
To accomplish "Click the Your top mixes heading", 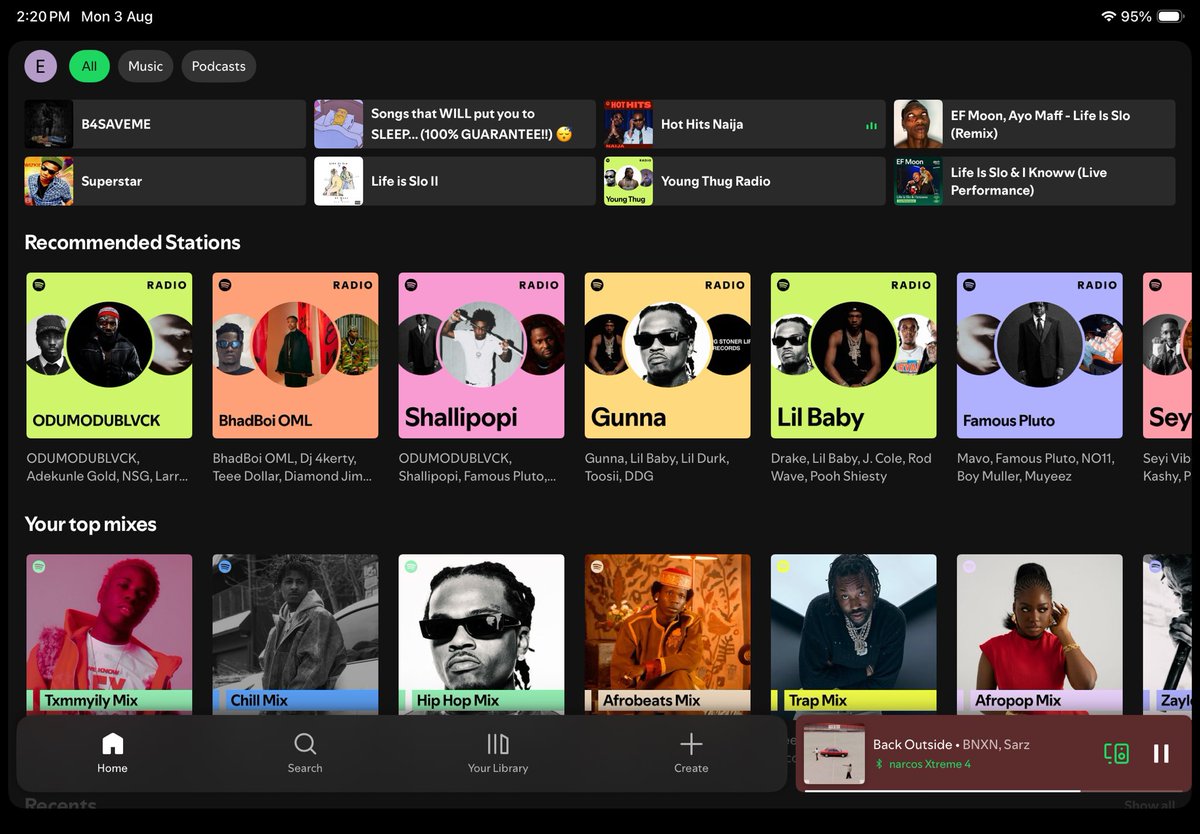I will [90, 524].
